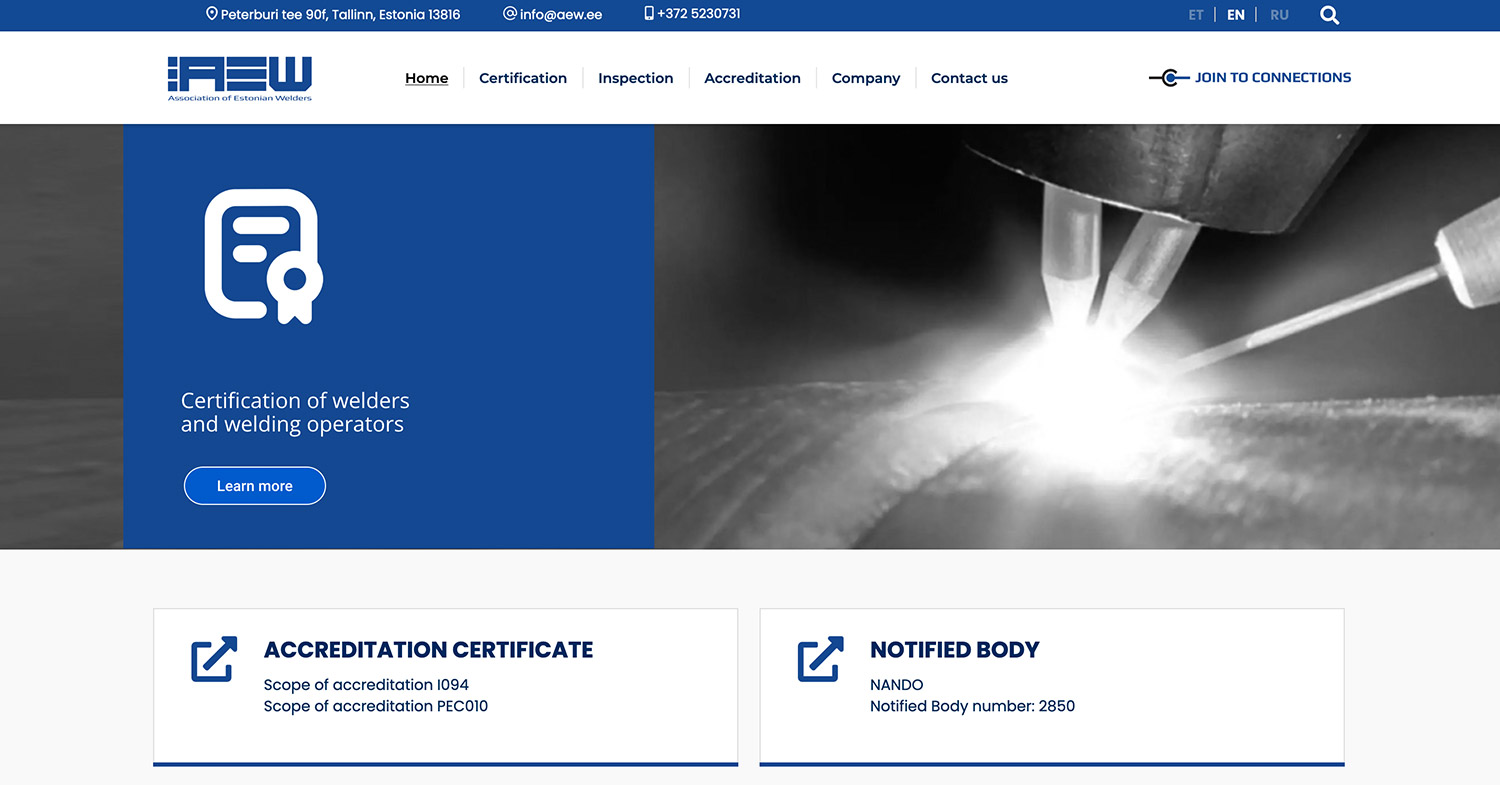Open the search magnifier icon
1500x785 pixels.
coord(1329,15)
